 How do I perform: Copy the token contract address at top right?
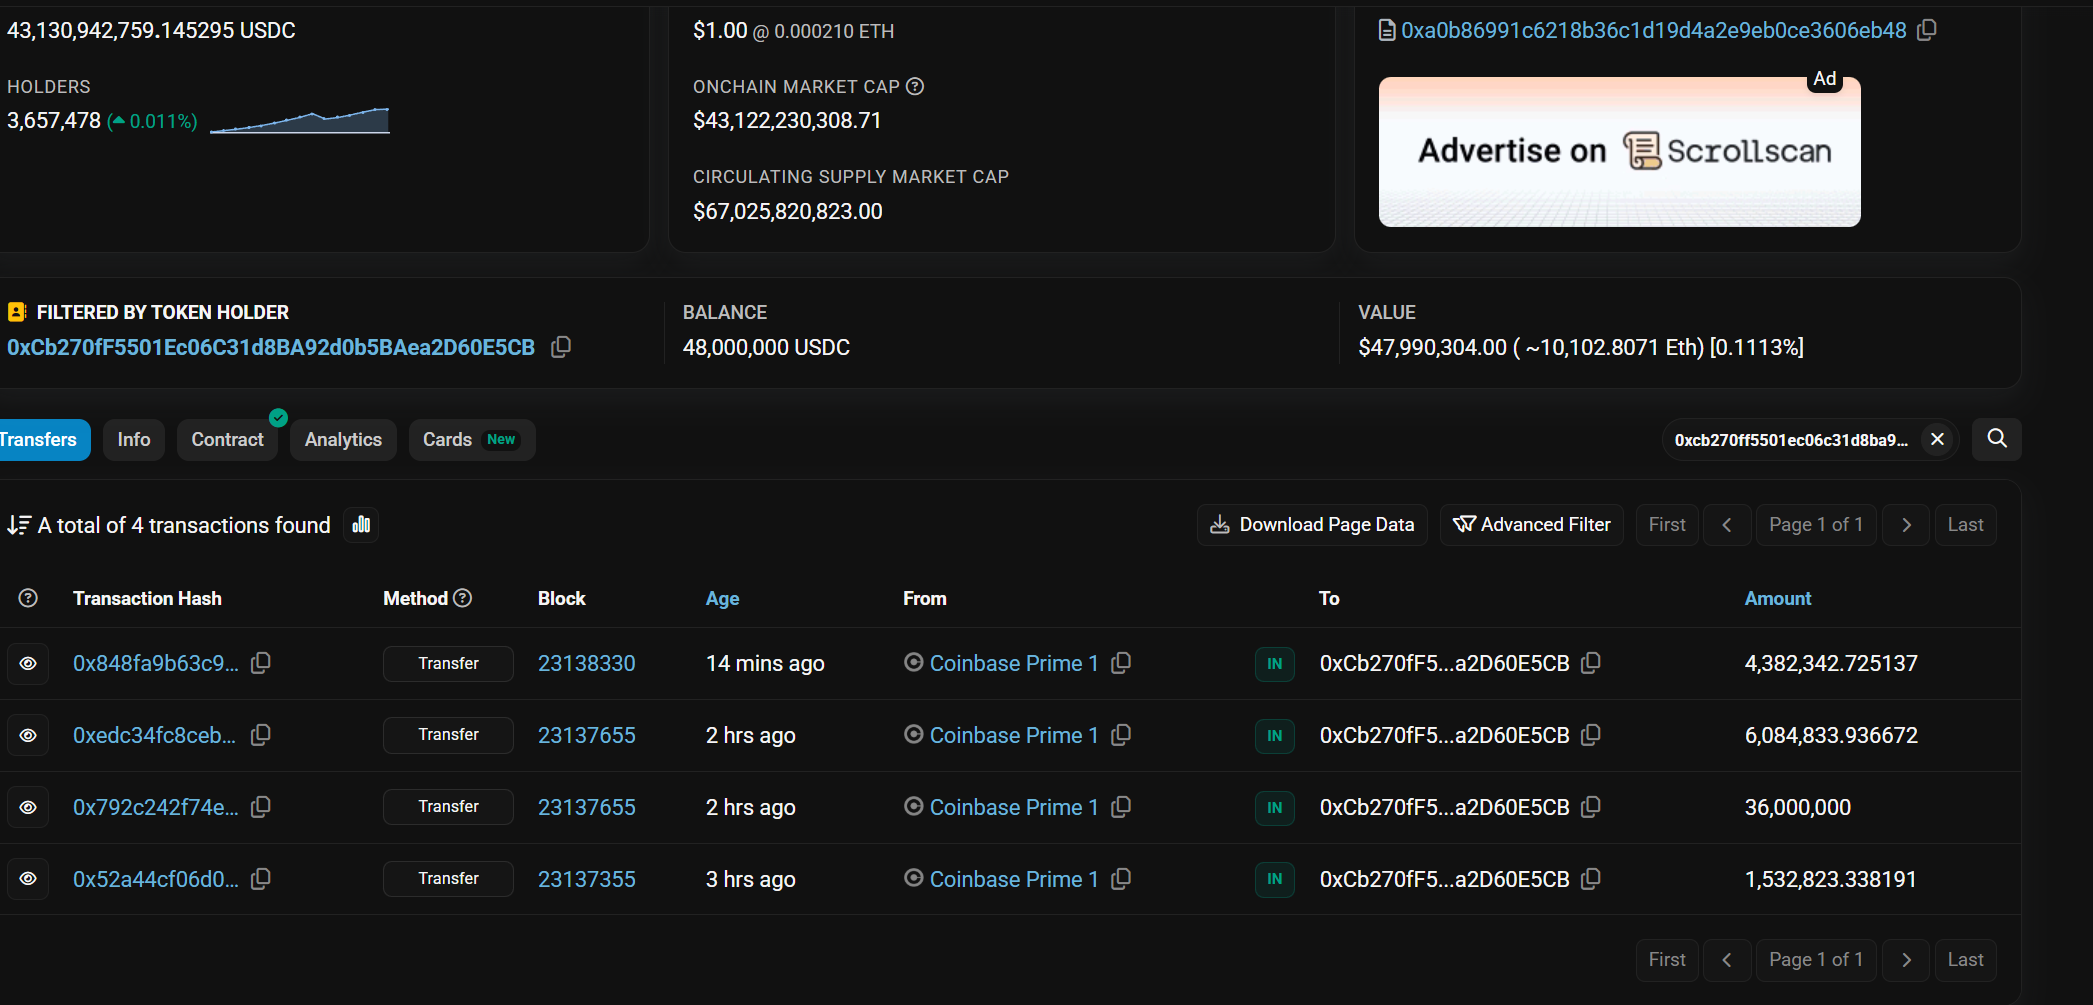click(x=1927, y=30)
